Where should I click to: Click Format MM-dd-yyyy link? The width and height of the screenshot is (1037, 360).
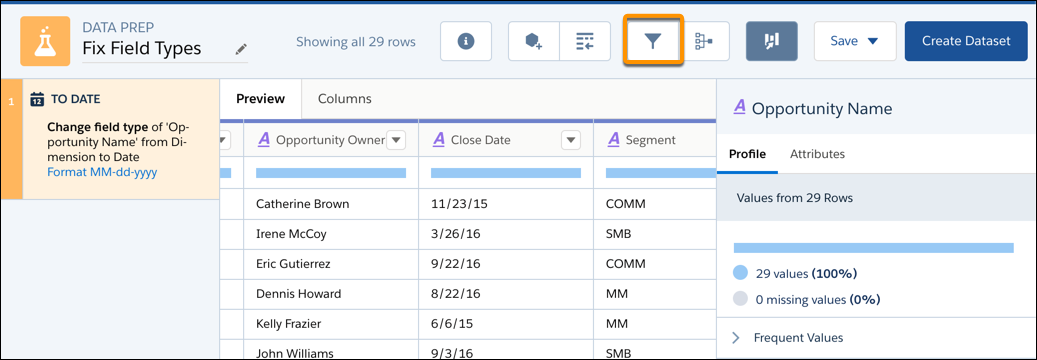102,173
